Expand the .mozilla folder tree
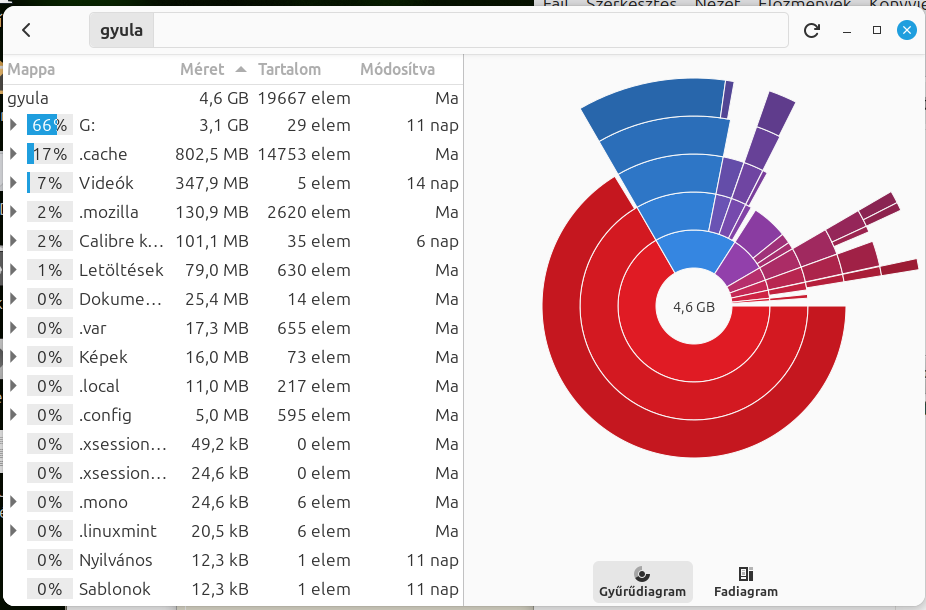926x610 pixels. click(x=13, y=212)
